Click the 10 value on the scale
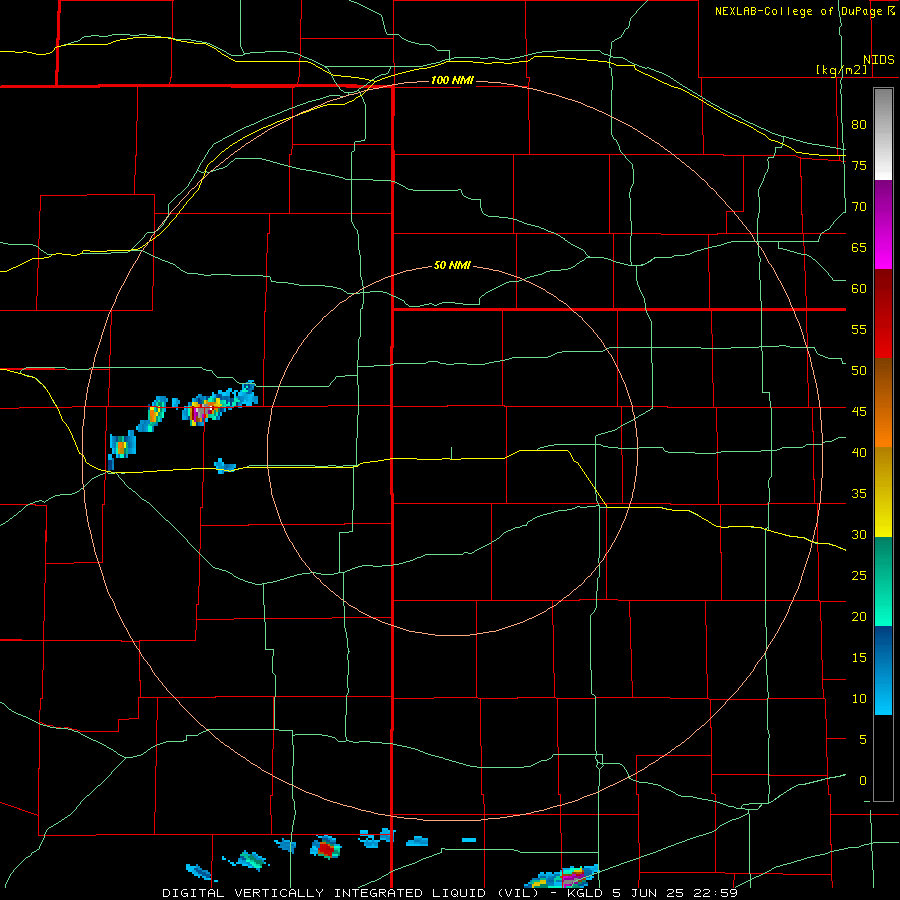Viewport: 900px width, 900px height. pyautogui.click(x=859, y=699)
